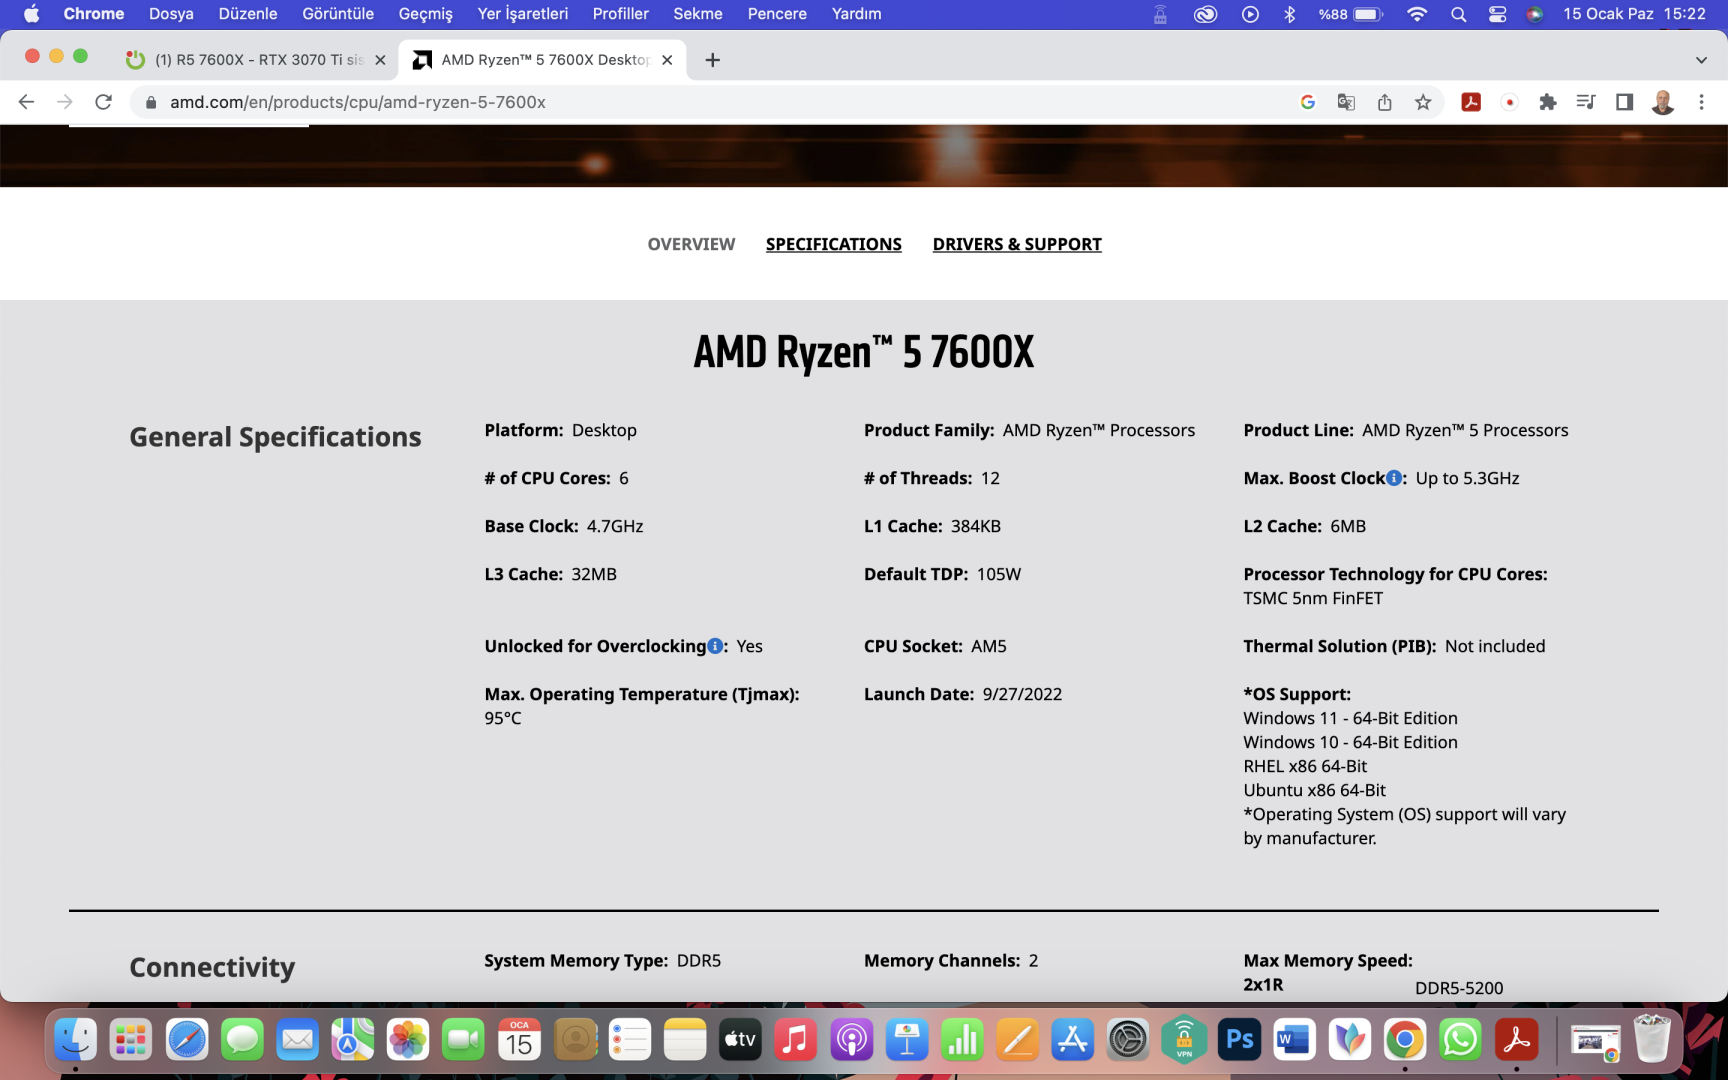The width and height of the screenshot is (1728, 1080).
Task: Open the Chrome profile avatar
Action: [1663, 102]
